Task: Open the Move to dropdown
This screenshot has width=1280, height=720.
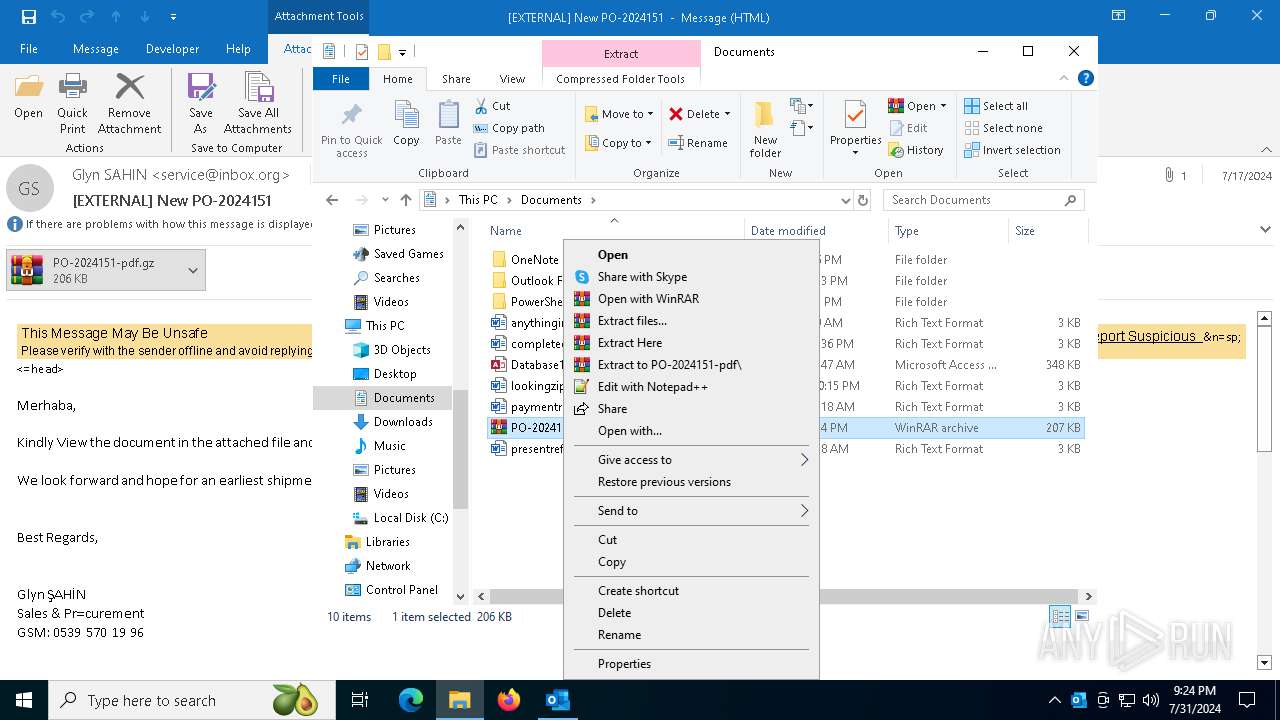Action: (x=619, y=114)
